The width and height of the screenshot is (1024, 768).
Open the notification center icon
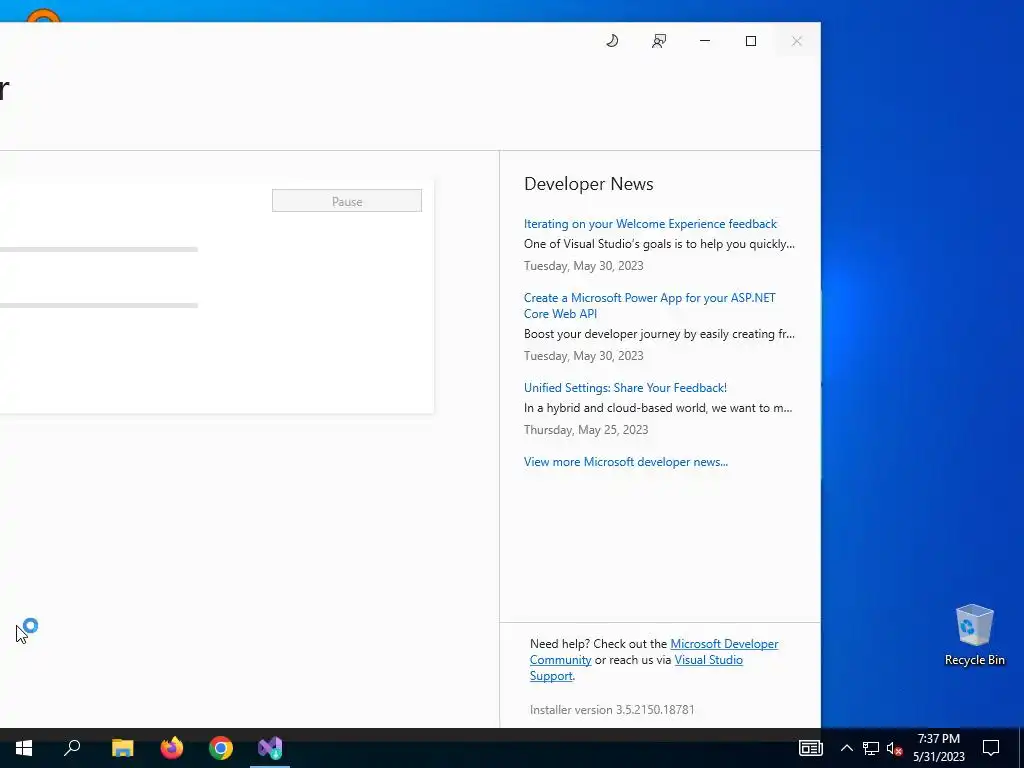pyautogui.click(x=991, y=748)
